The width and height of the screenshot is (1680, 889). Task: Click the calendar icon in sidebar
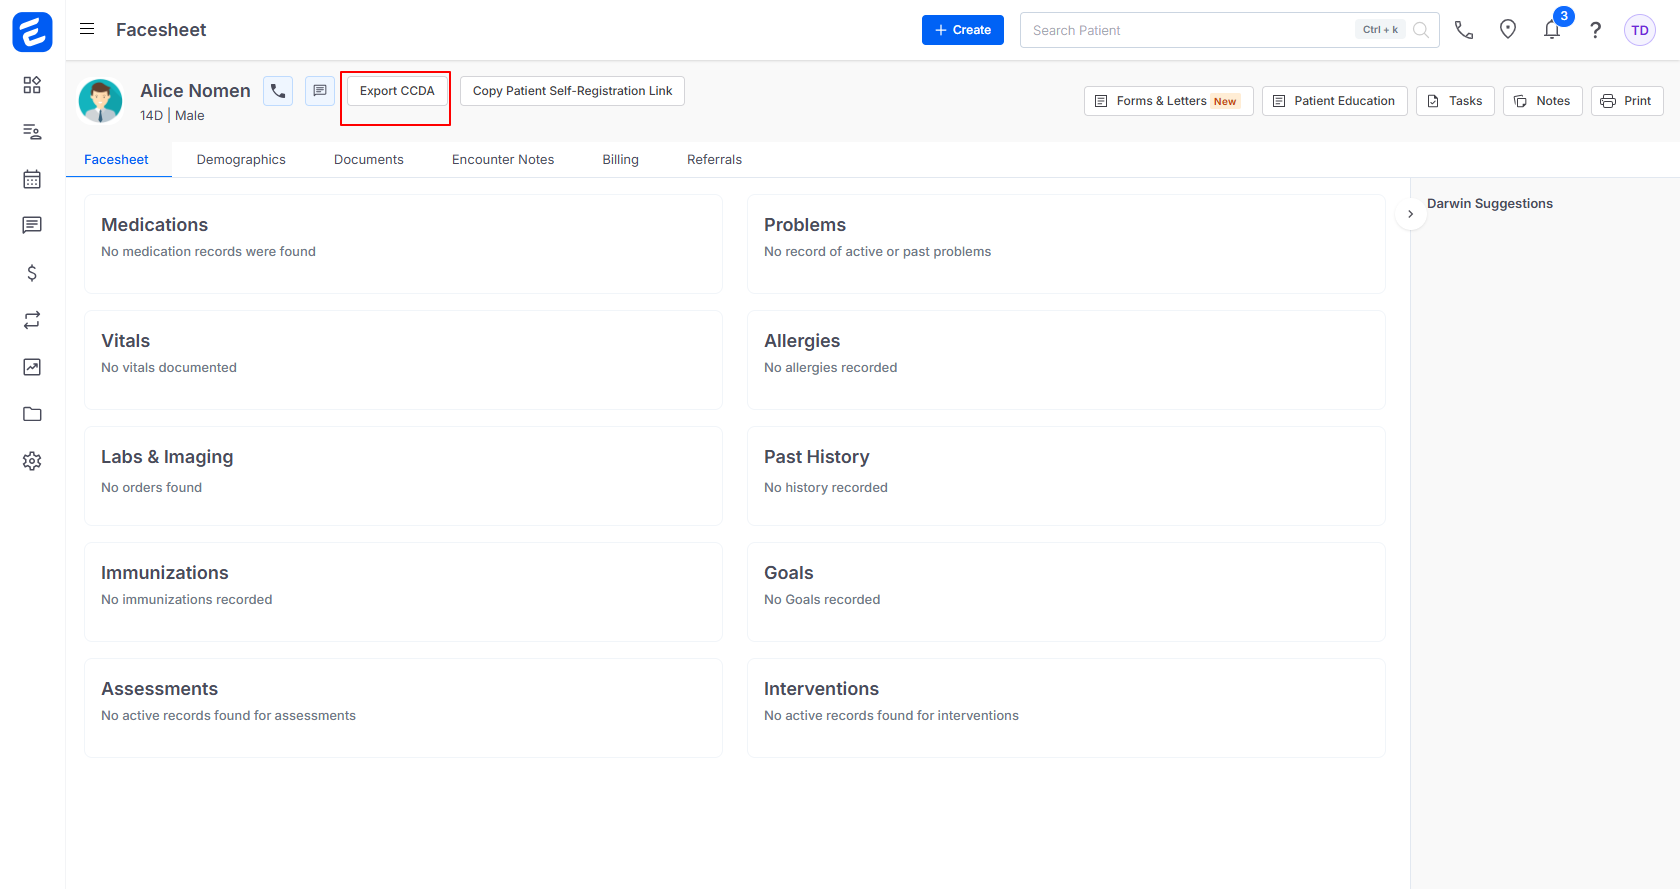coord(32,179)
